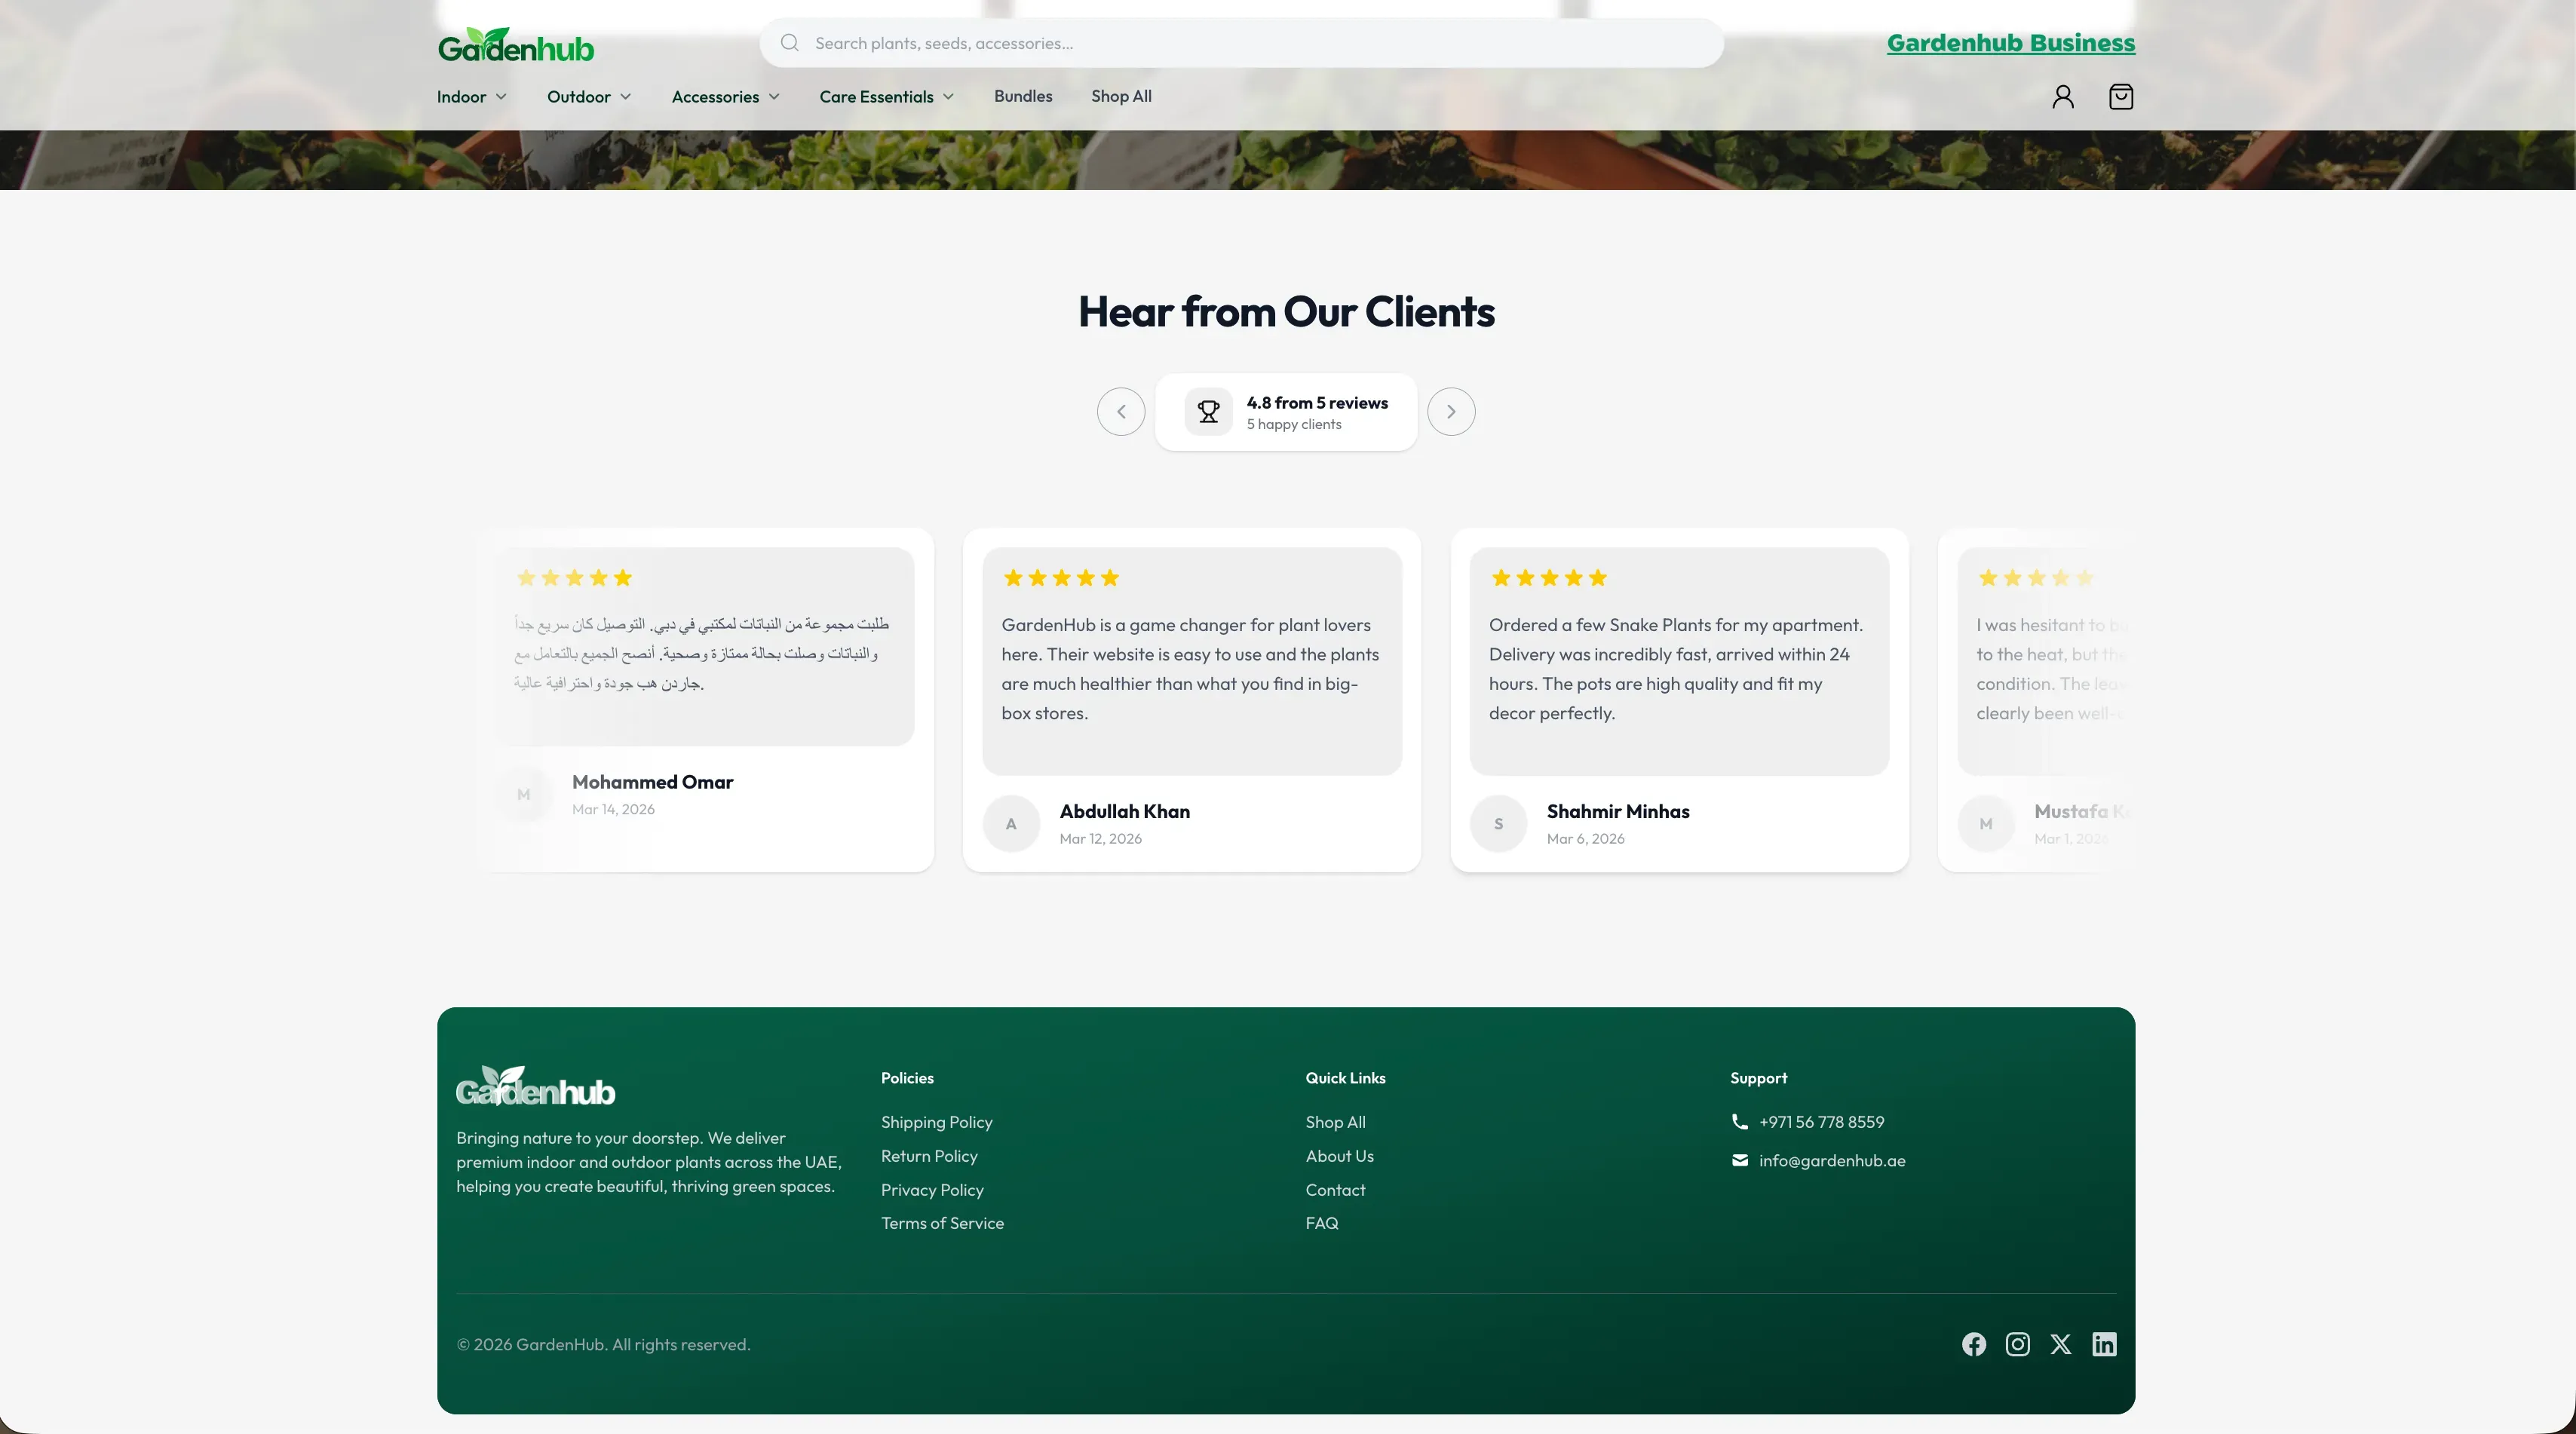Screen dimensions: 2576x1434
Task: Click the Gardenhub logo in header
Action: pyautogui.click(x=516, y=45)
